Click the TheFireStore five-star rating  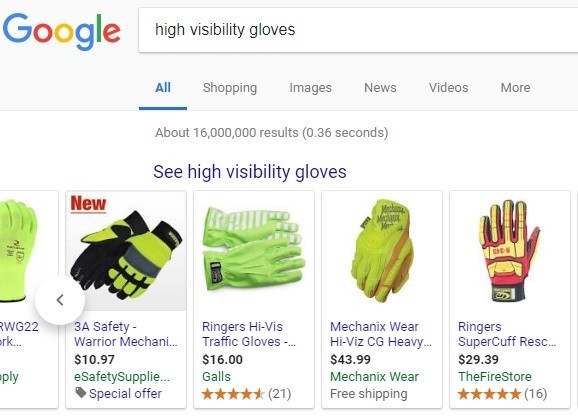[489, 394]
